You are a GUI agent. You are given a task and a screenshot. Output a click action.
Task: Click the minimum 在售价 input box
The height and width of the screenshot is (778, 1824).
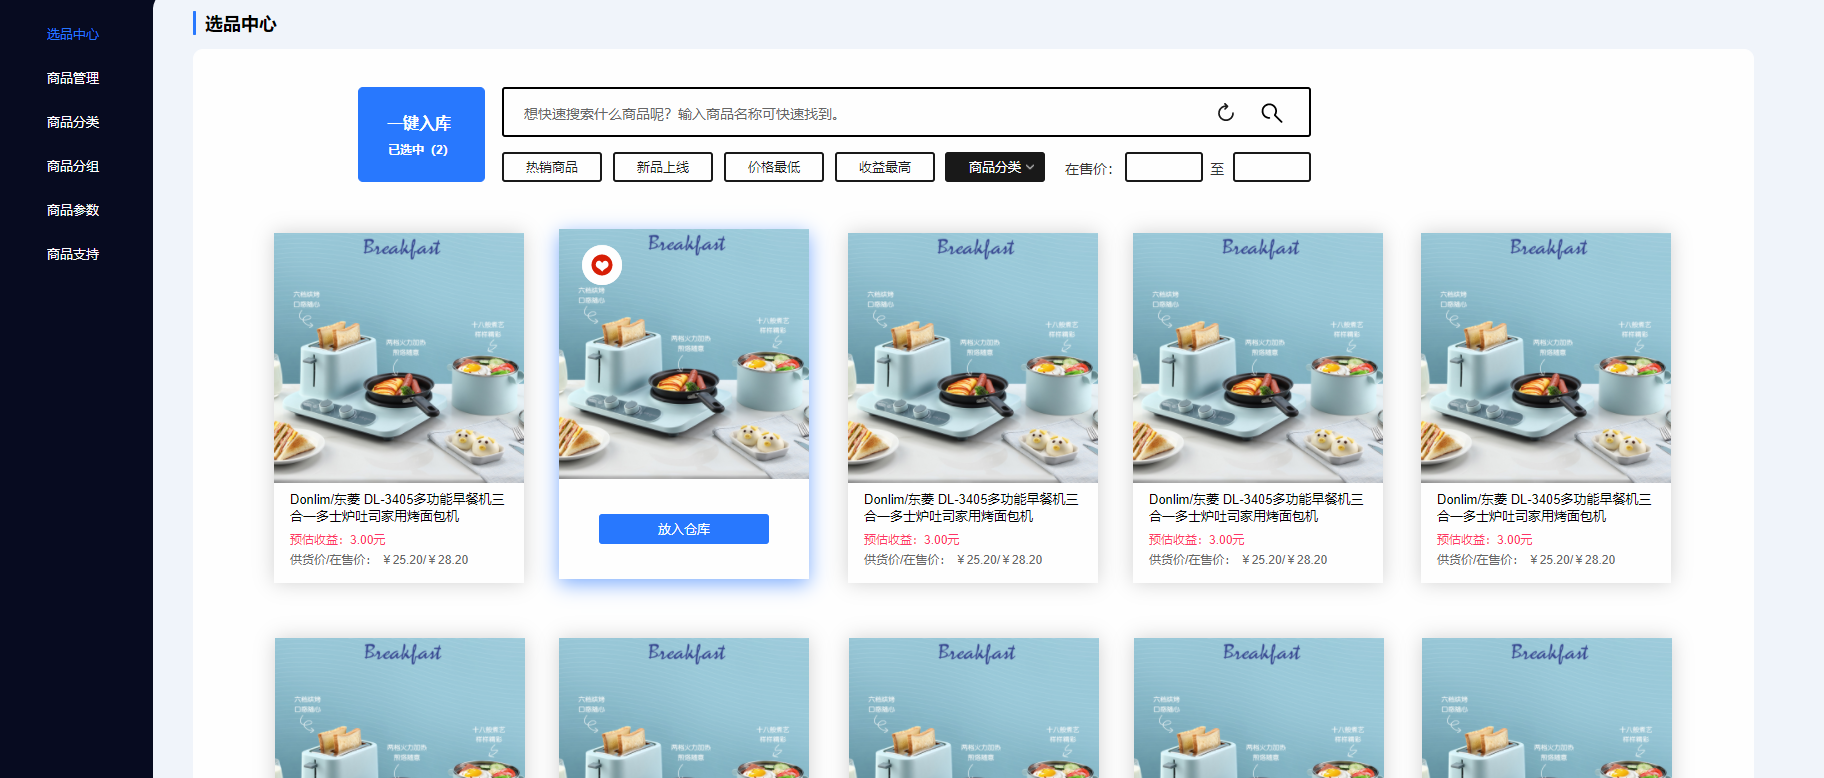(x=1164, y=167)
